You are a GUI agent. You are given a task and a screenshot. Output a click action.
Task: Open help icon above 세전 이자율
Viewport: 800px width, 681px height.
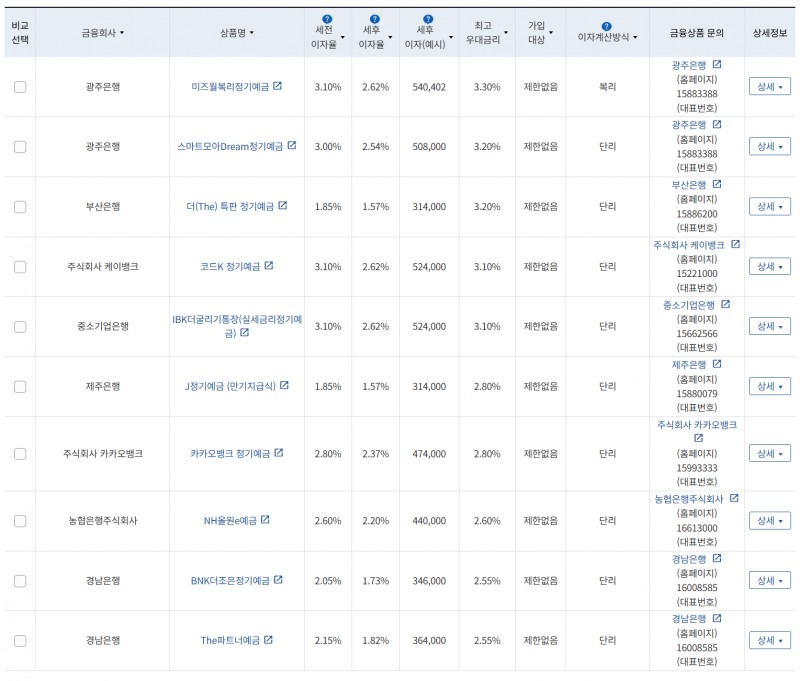327,19
